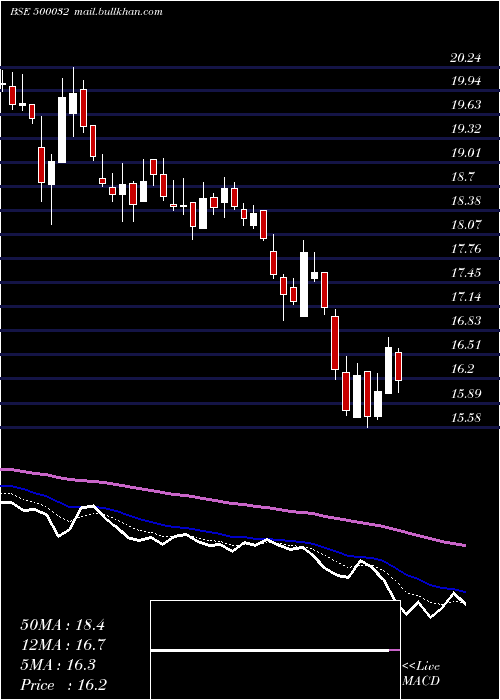Select the 16.83 price axis label
This screenshot has width=500, height=700.
point(466,321)
